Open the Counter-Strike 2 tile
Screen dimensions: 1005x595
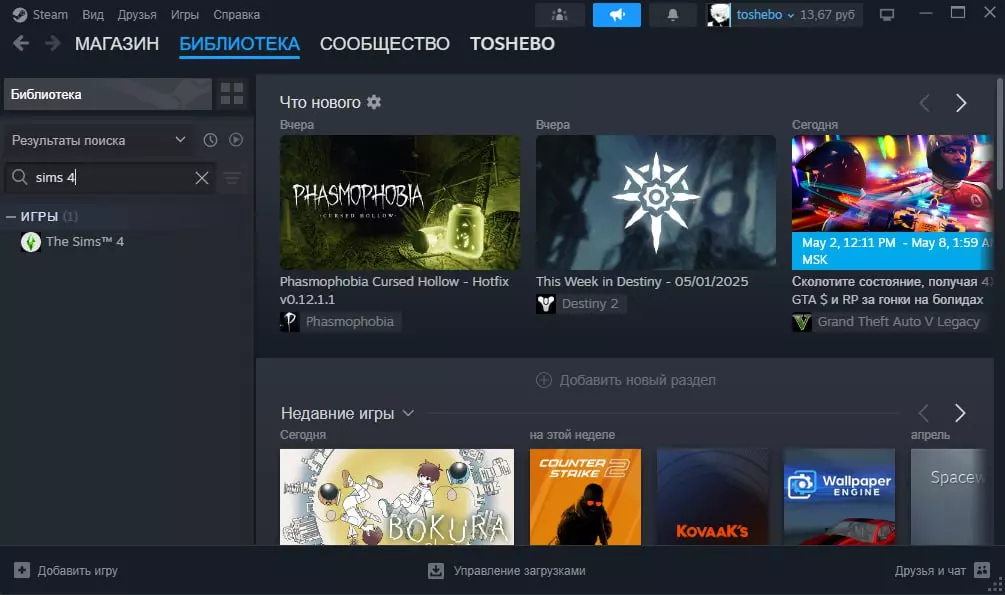(x=585, y=497)
